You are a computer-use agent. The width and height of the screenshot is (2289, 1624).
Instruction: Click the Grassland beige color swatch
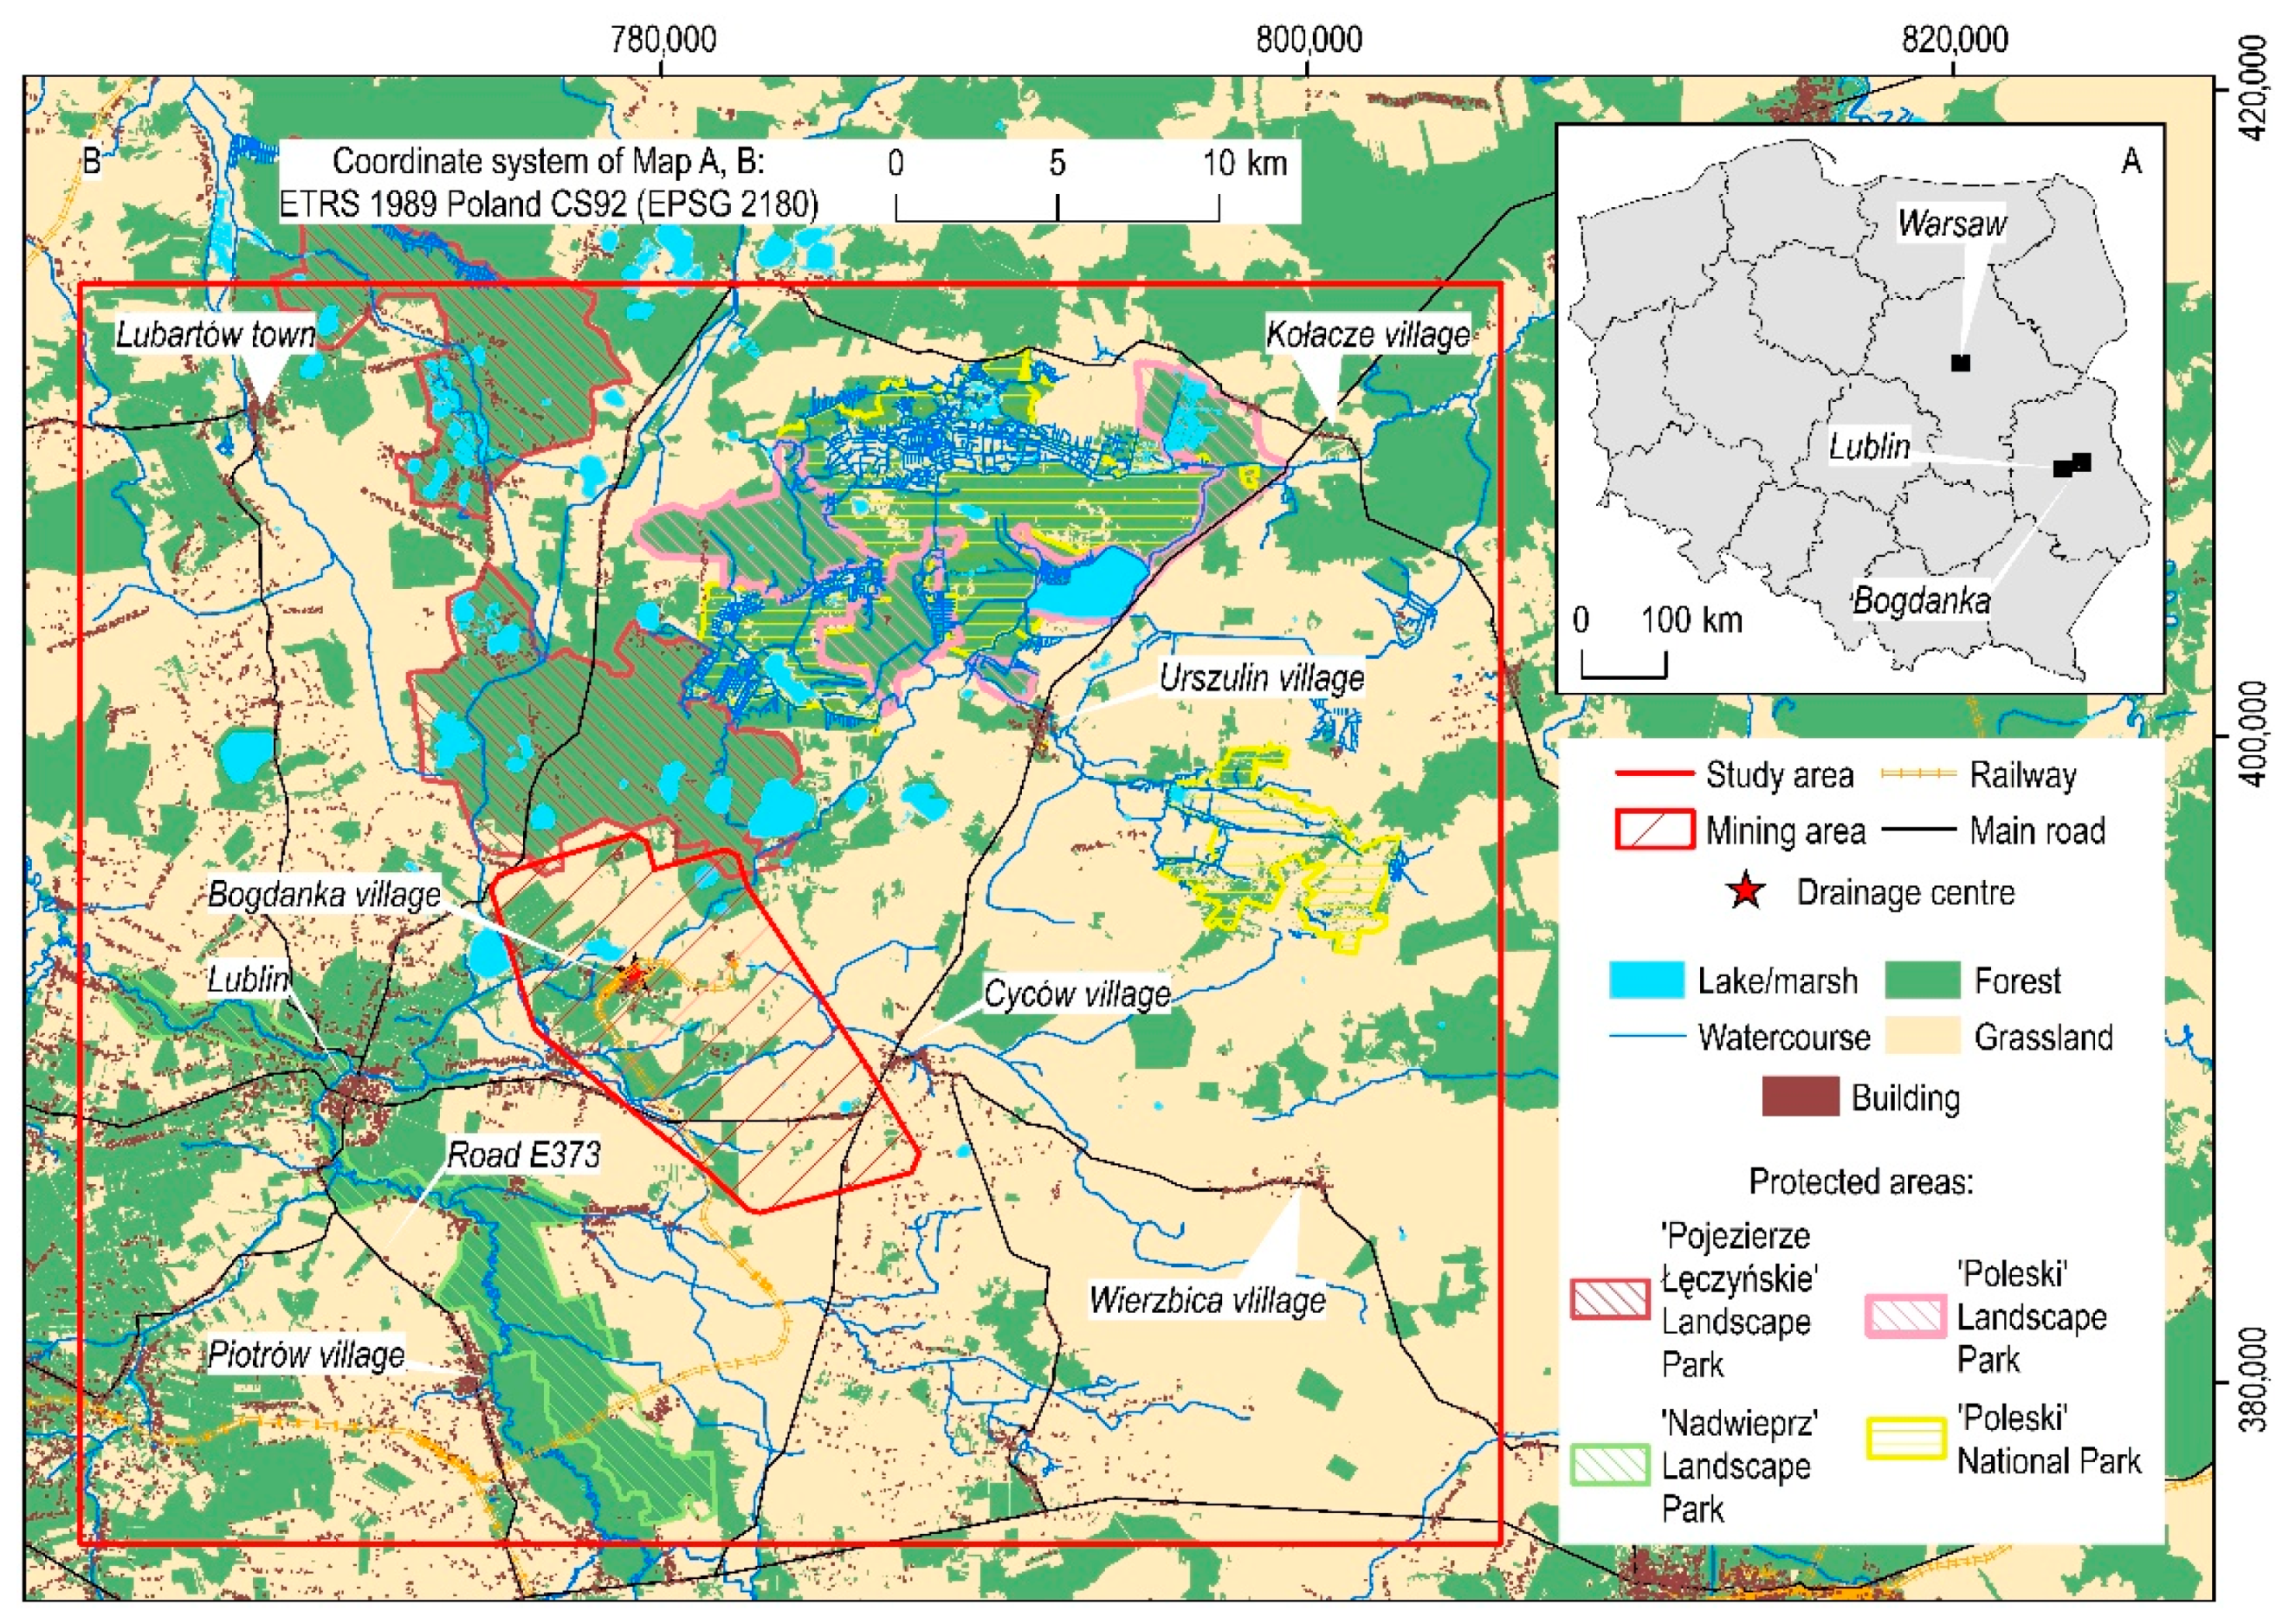pos(1922,1037)
